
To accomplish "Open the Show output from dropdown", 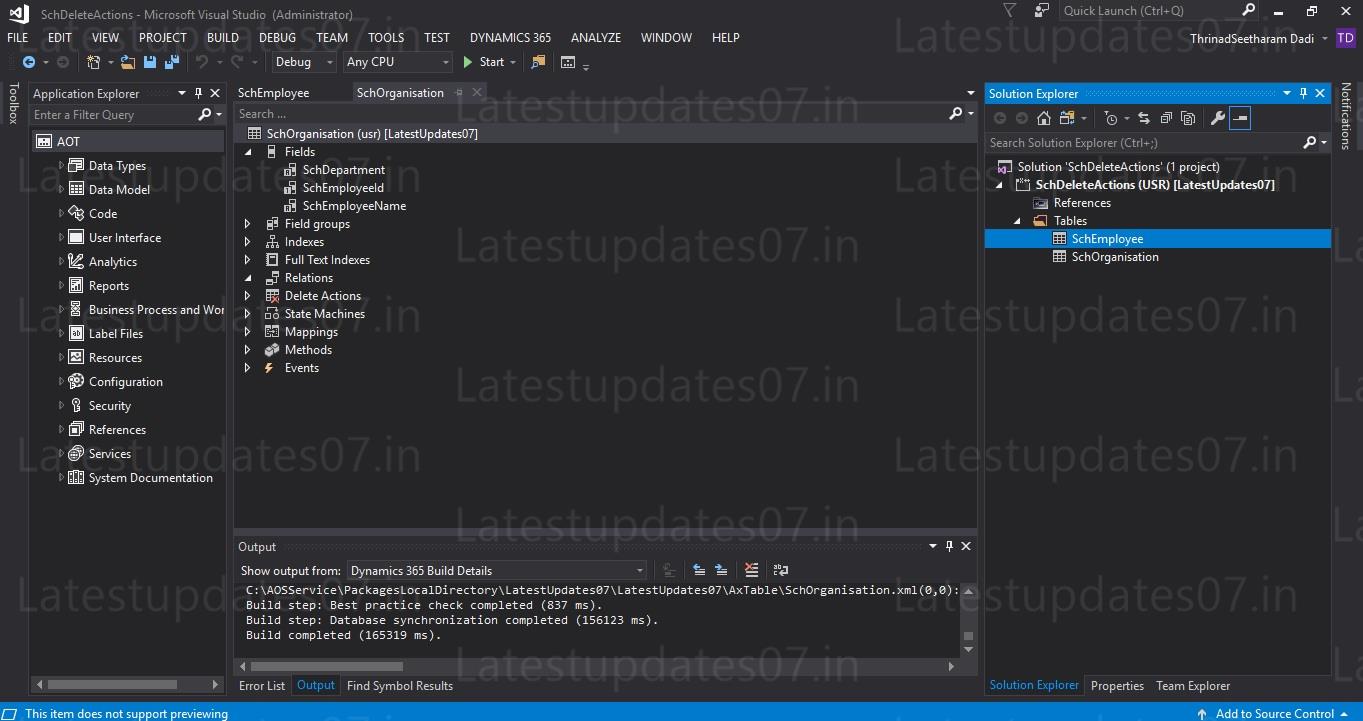I will pos(497,571).
